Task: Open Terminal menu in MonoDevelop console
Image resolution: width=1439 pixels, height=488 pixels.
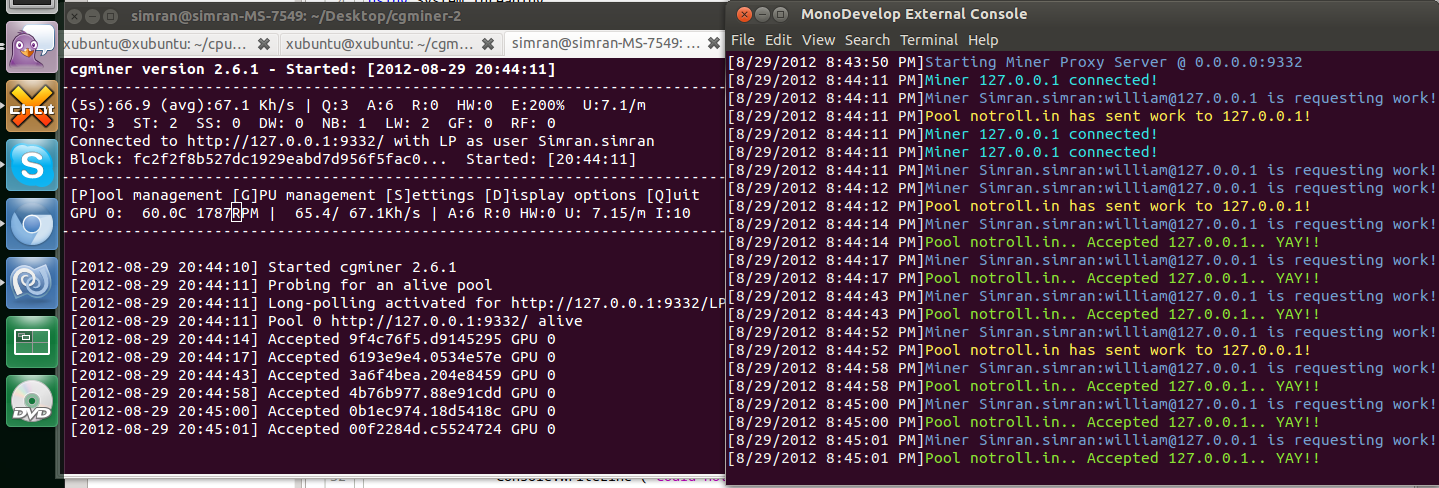Action: [929, 40]
